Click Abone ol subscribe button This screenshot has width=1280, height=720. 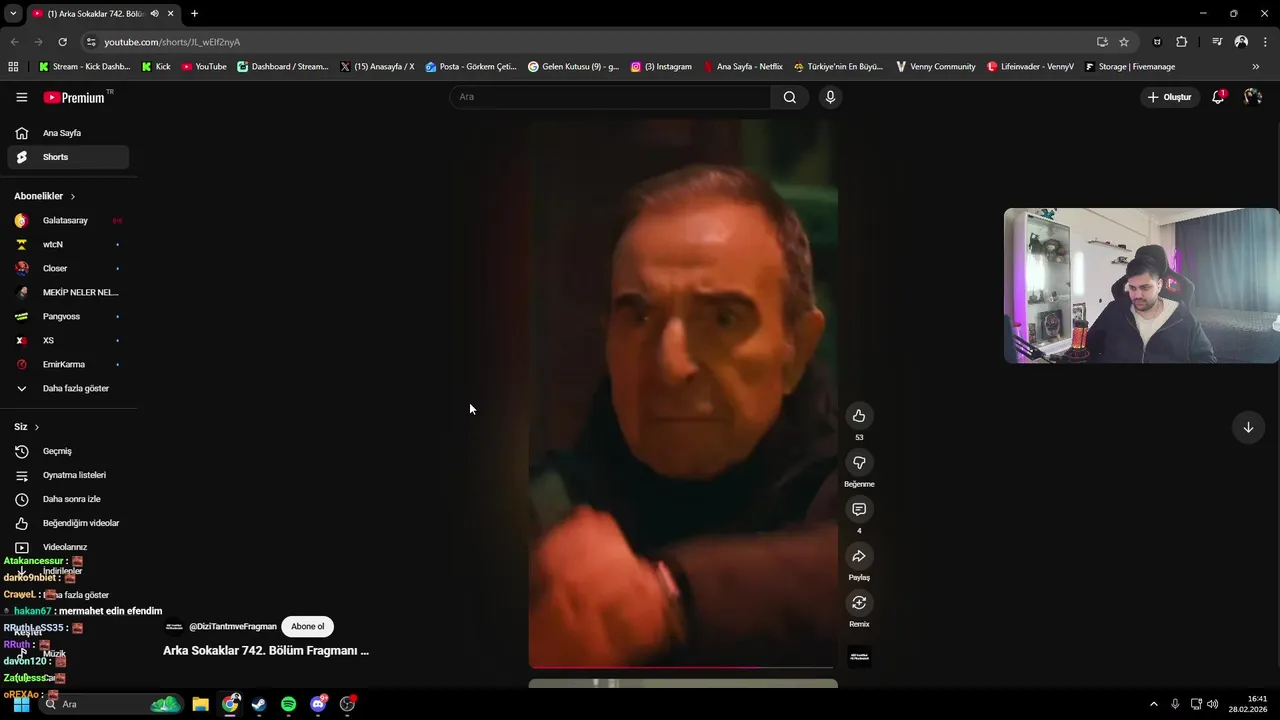pos(308,627)
